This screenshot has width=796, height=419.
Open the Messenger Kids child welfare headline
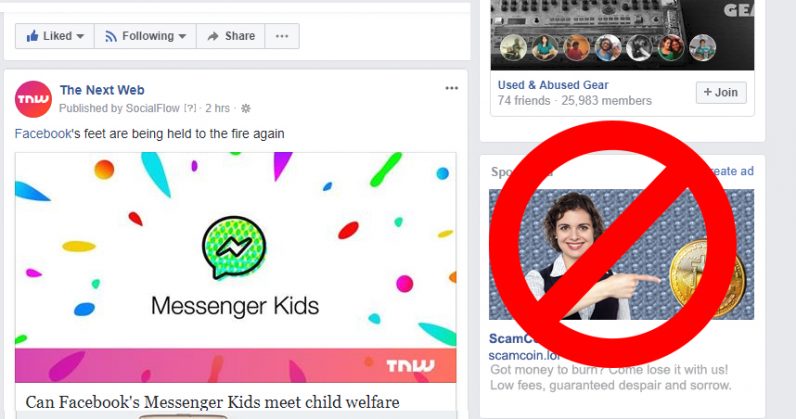pyautogui.click(x=212, y=402)
